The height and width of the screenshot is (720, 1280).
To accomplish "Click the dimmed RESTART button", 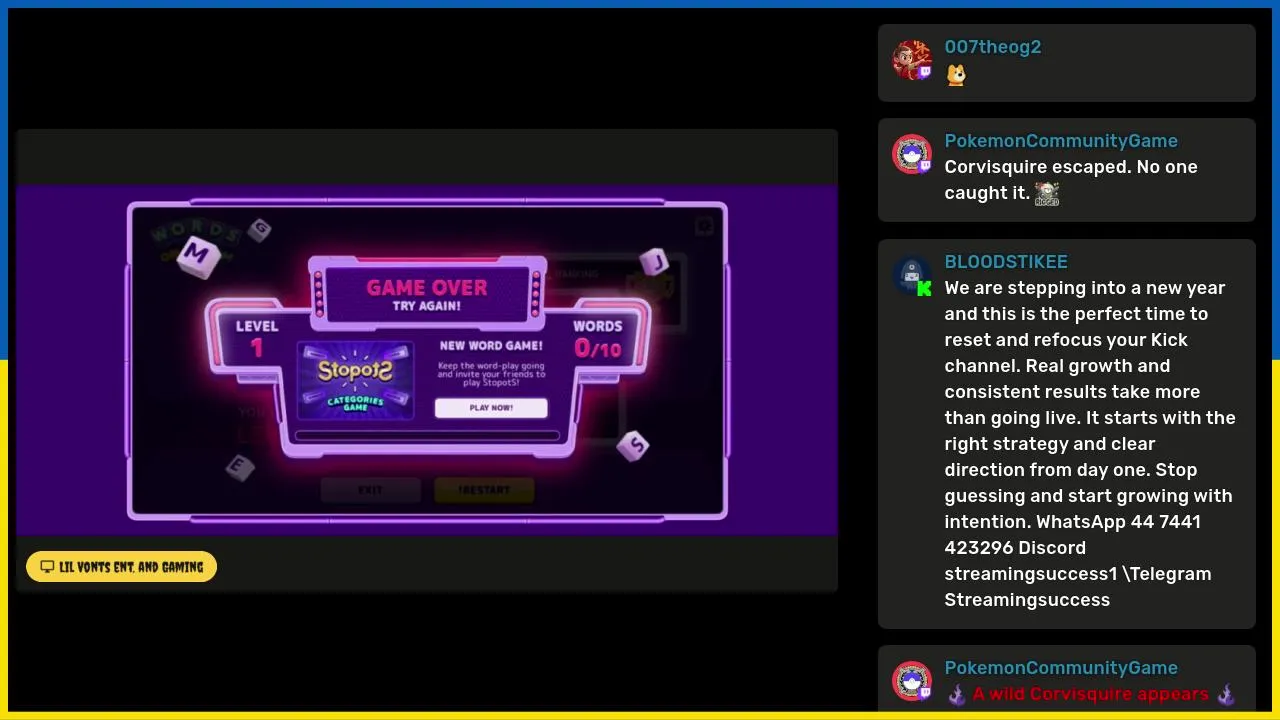I will [484, 490].
